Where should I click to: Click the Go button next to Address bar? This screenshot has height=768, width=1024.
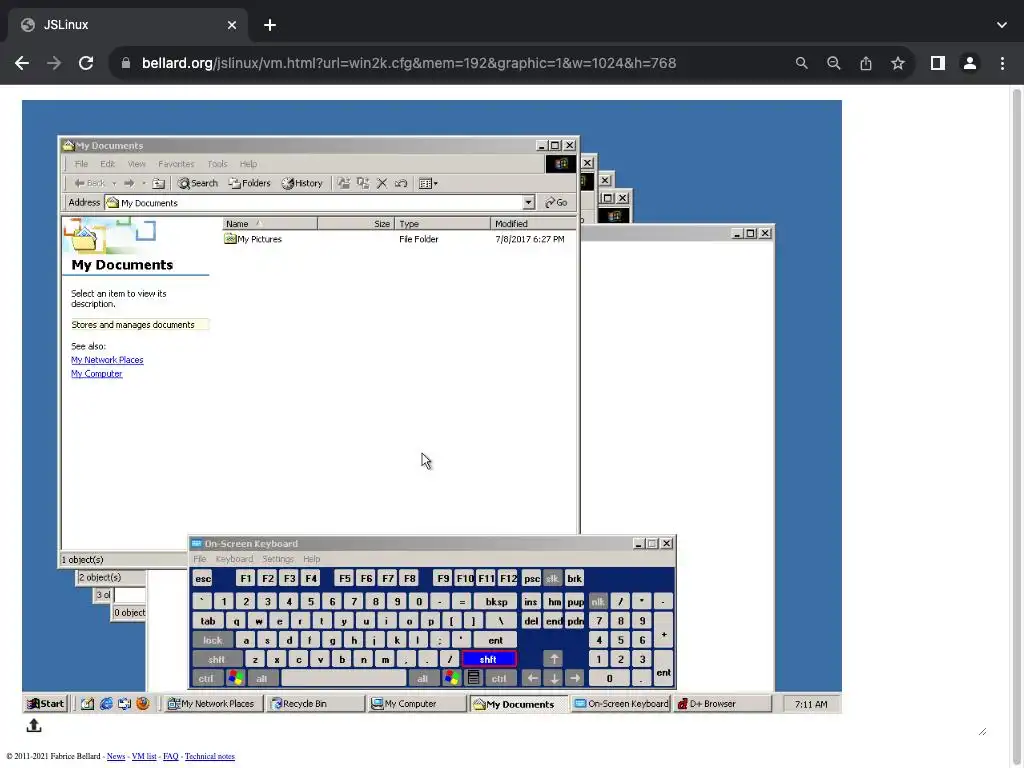(556, 202)
